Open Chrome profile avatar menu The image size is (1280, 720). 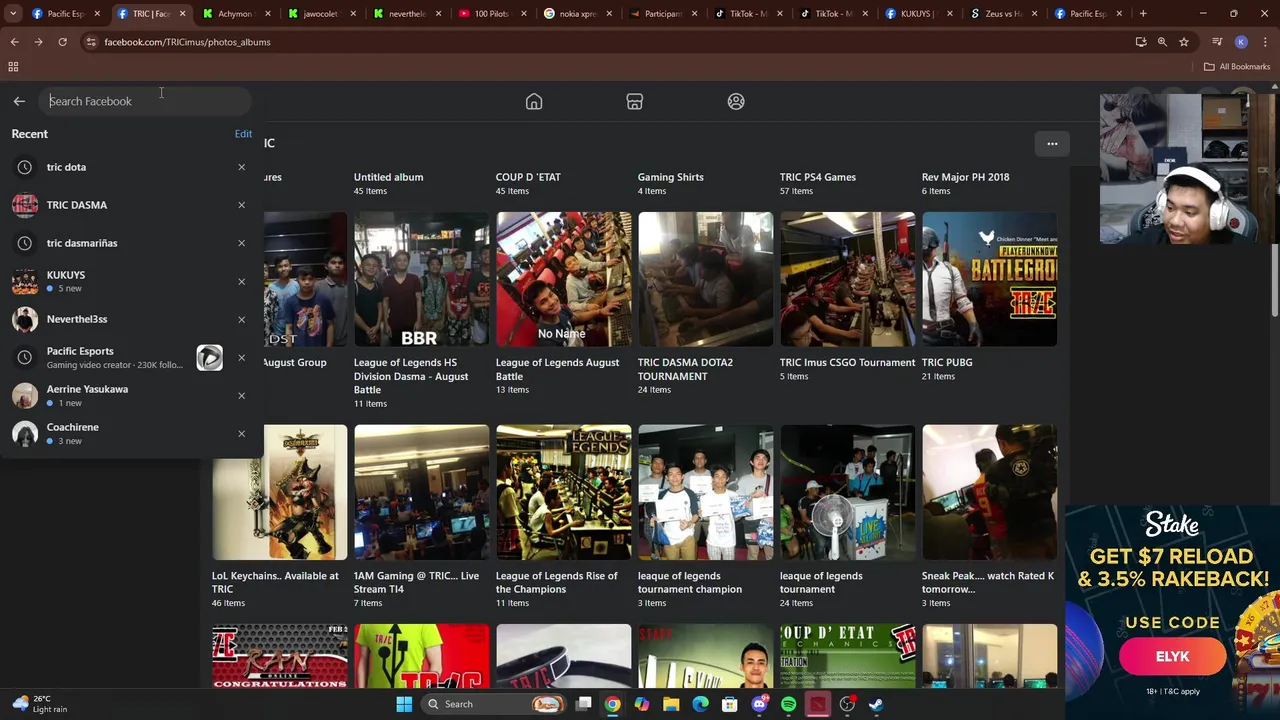click(1241, 42)
